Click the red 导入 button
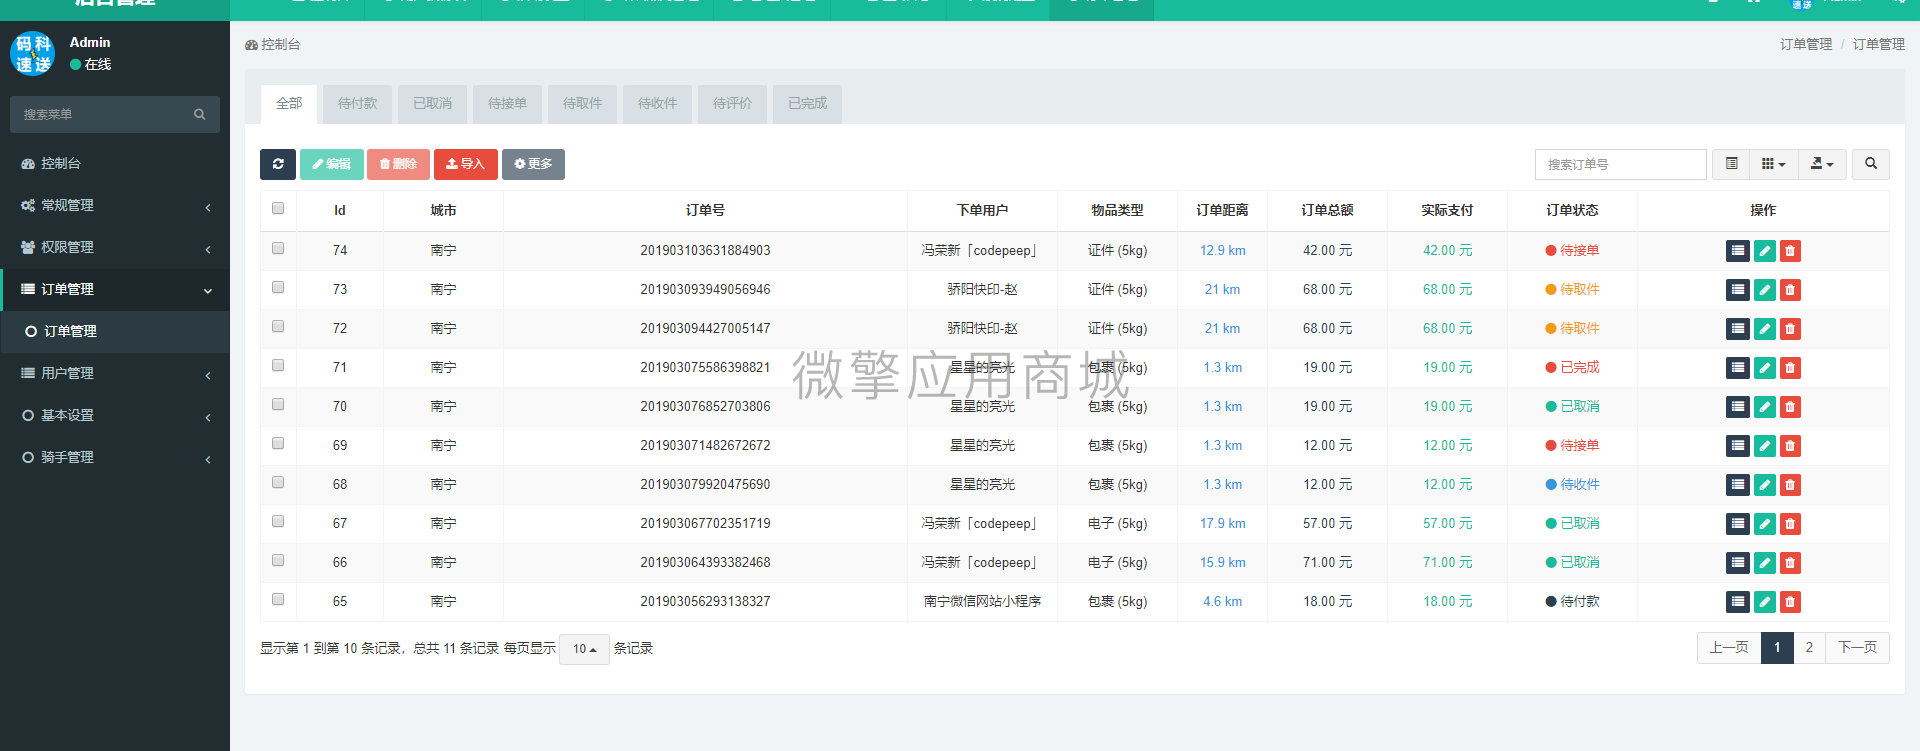1920x751 pixels. [x=465, y=164]
